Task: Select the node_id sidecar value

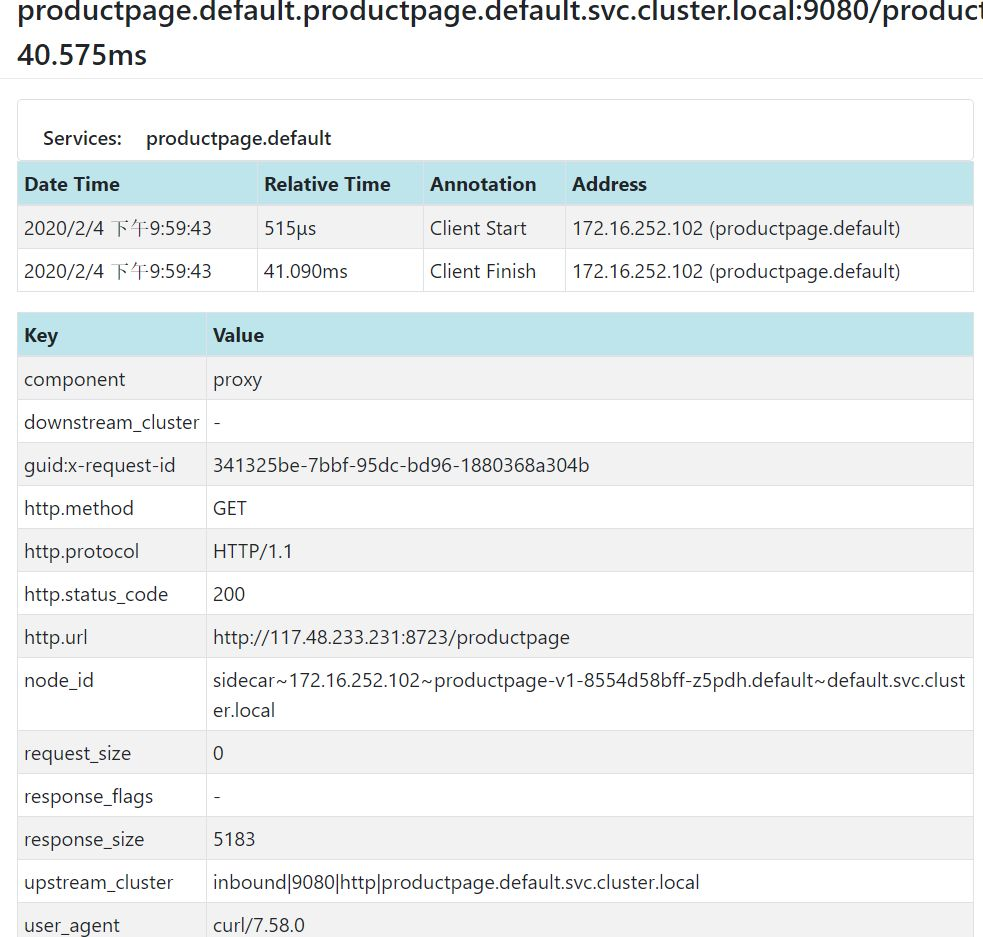Action: (x=589, y=694)
